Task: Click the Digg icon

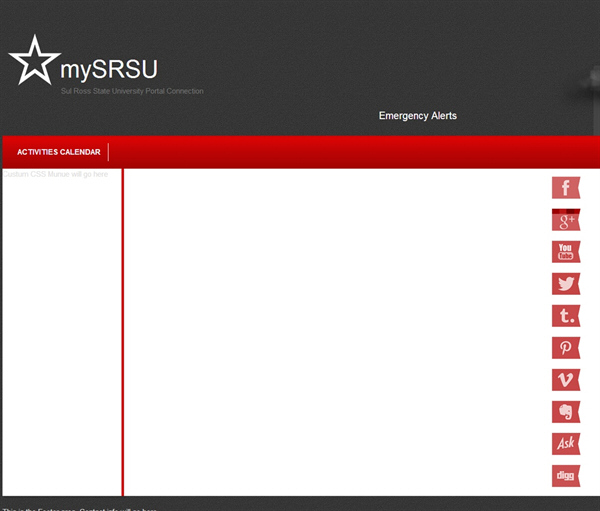Action: pos(566,476)
